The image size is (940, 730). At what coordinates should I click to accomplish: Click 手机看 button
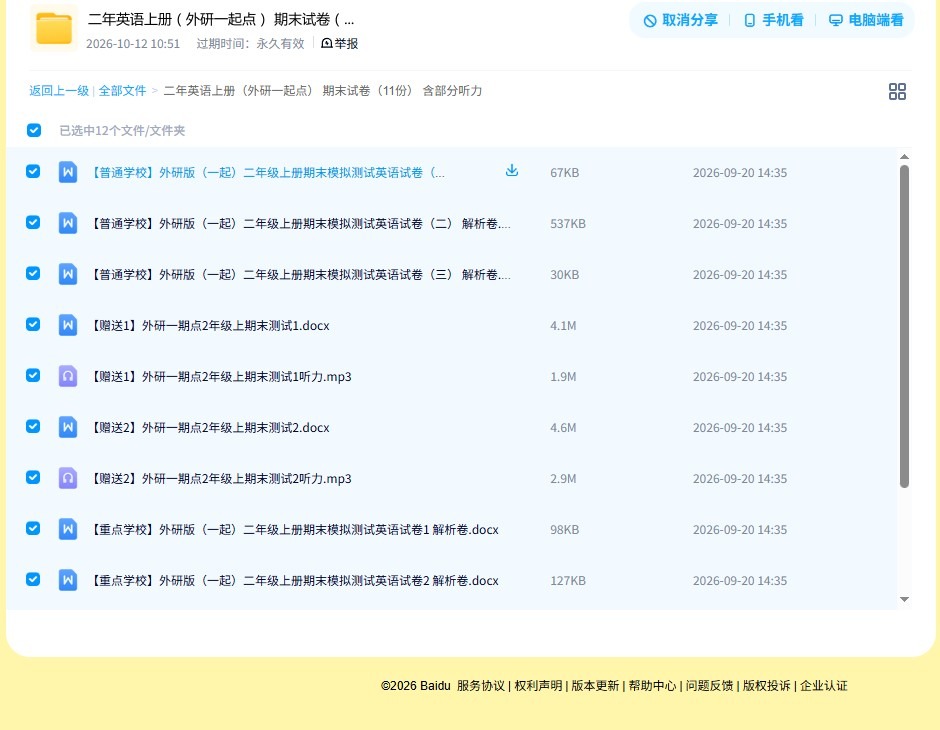pyautogui.click(x=773, y=20)
